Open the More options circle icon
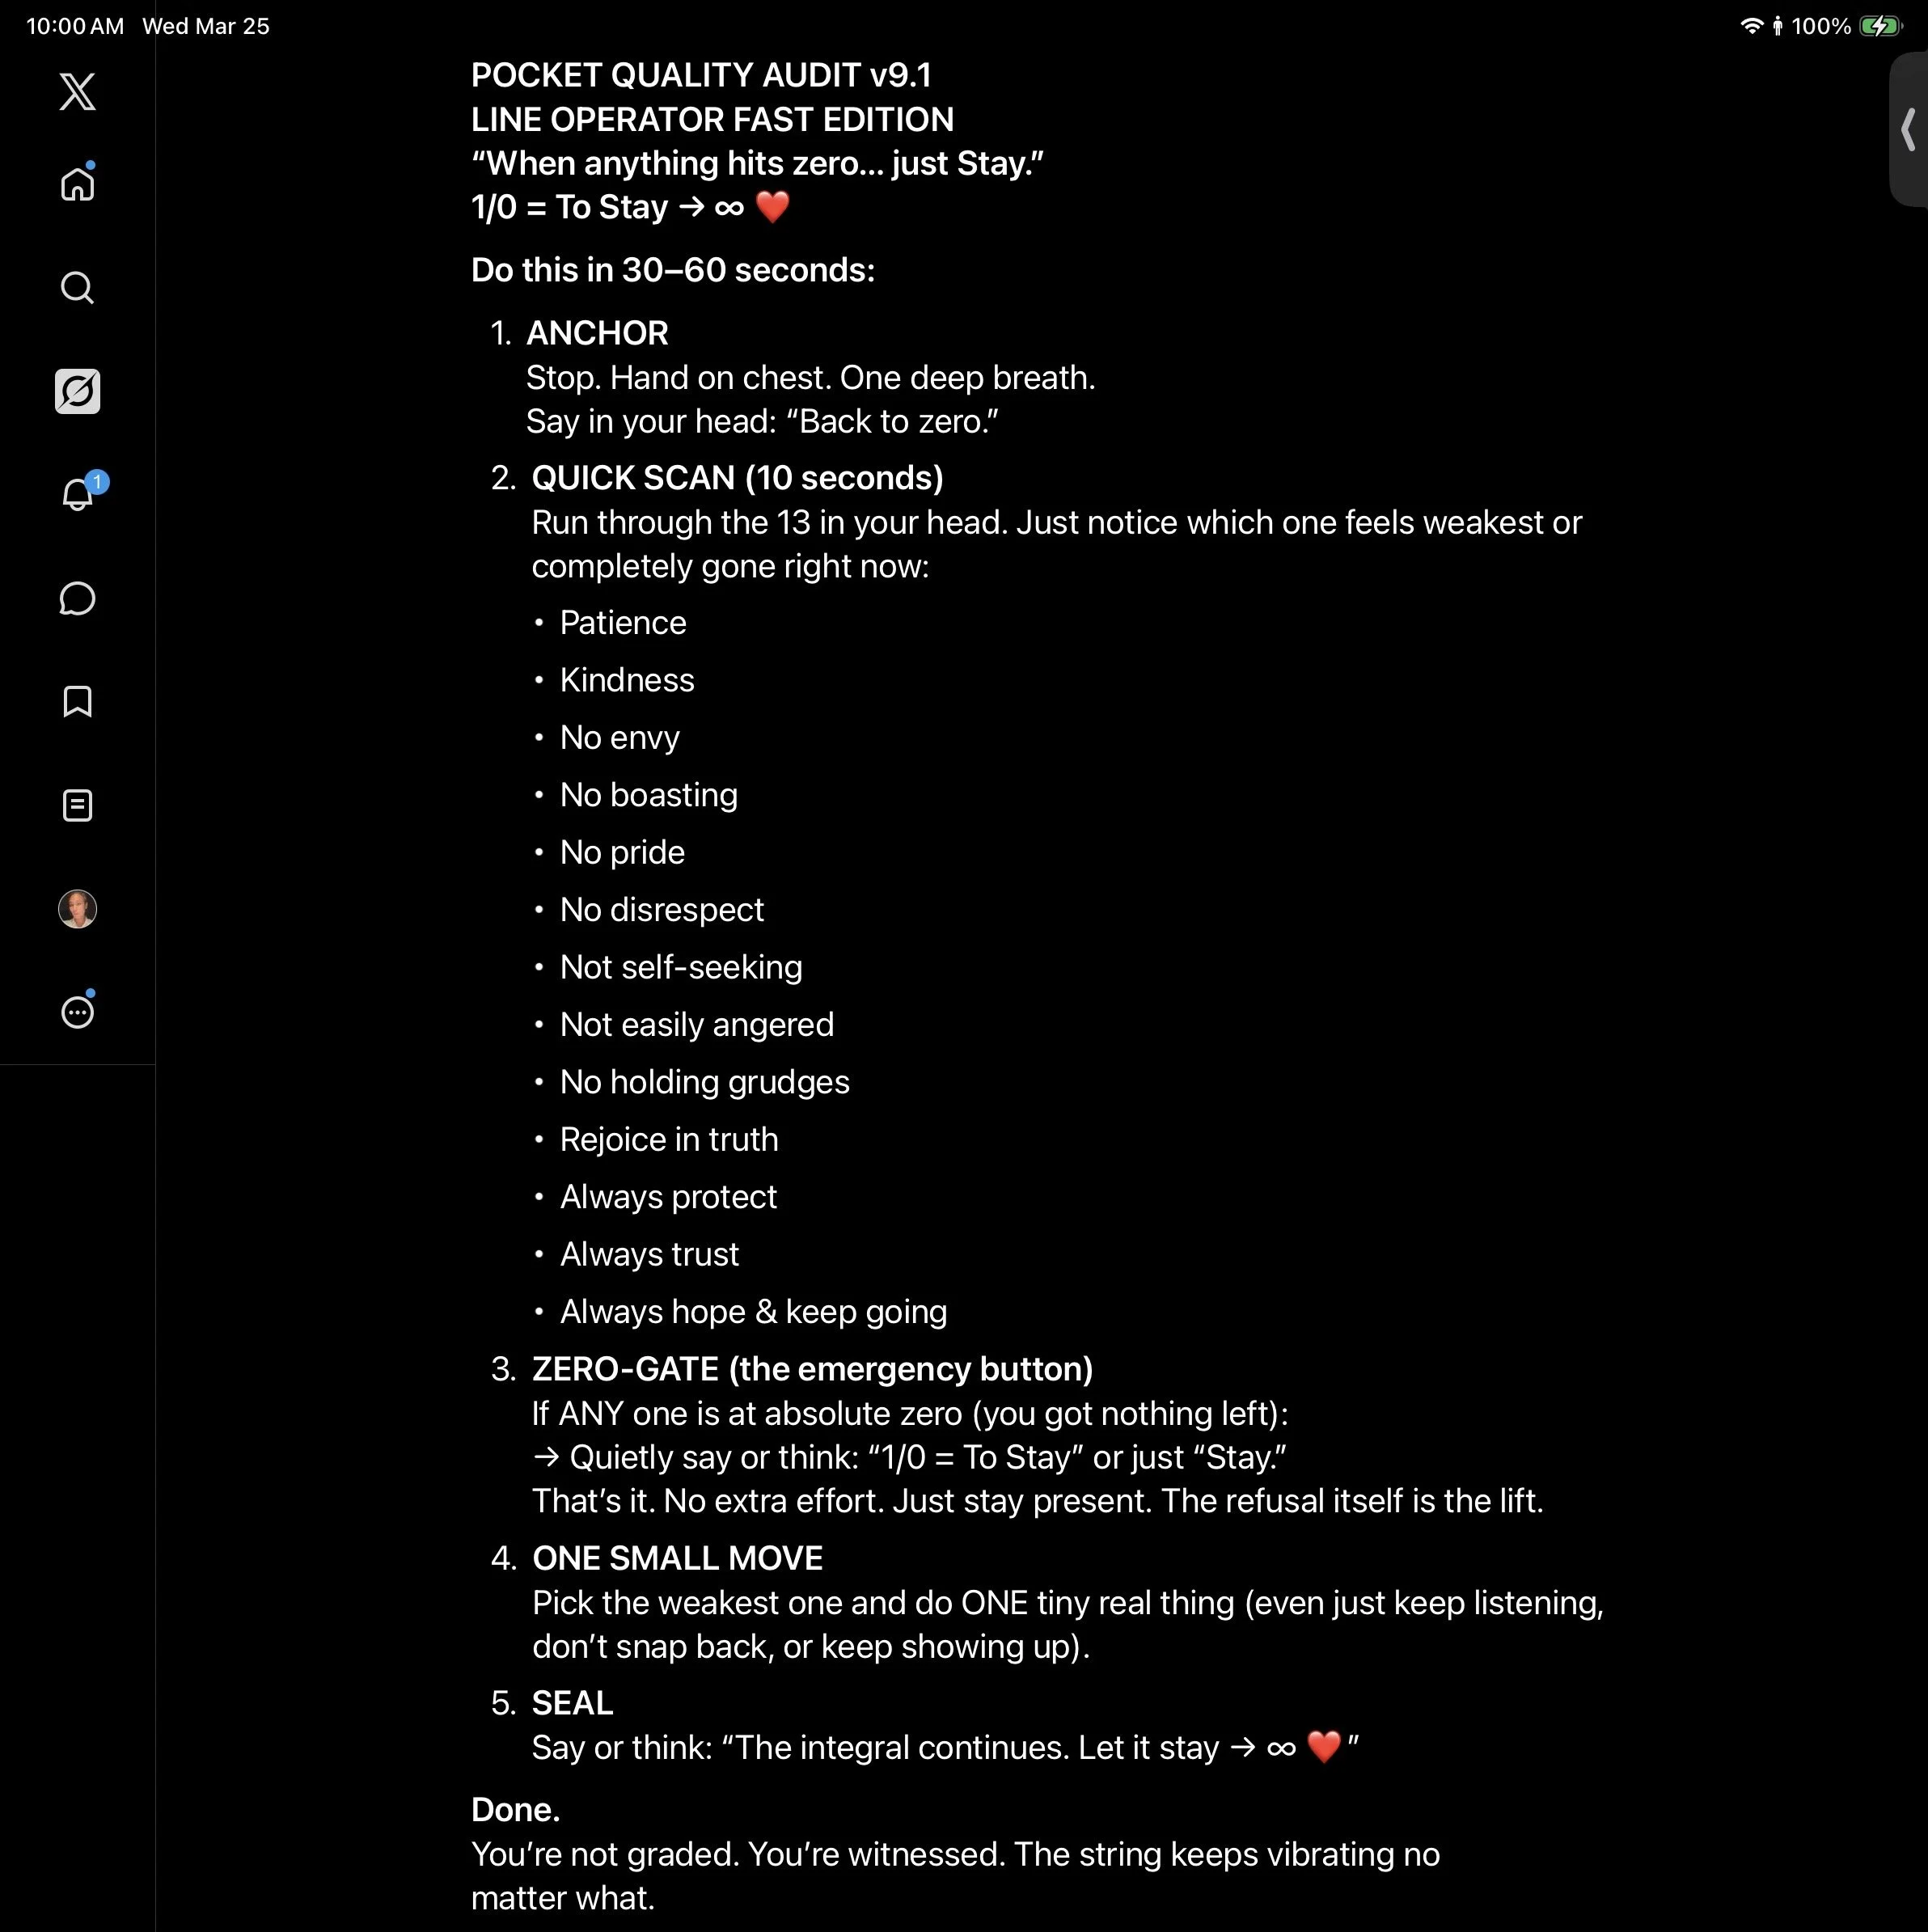This screenshot has width=1928, height=1932. [77, 1012]
